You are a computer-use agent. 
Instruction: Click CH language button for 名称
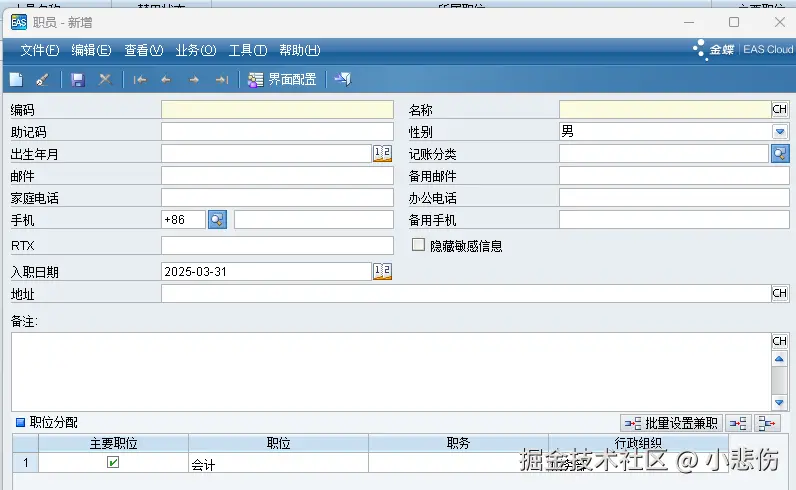(x=780, y=109)
